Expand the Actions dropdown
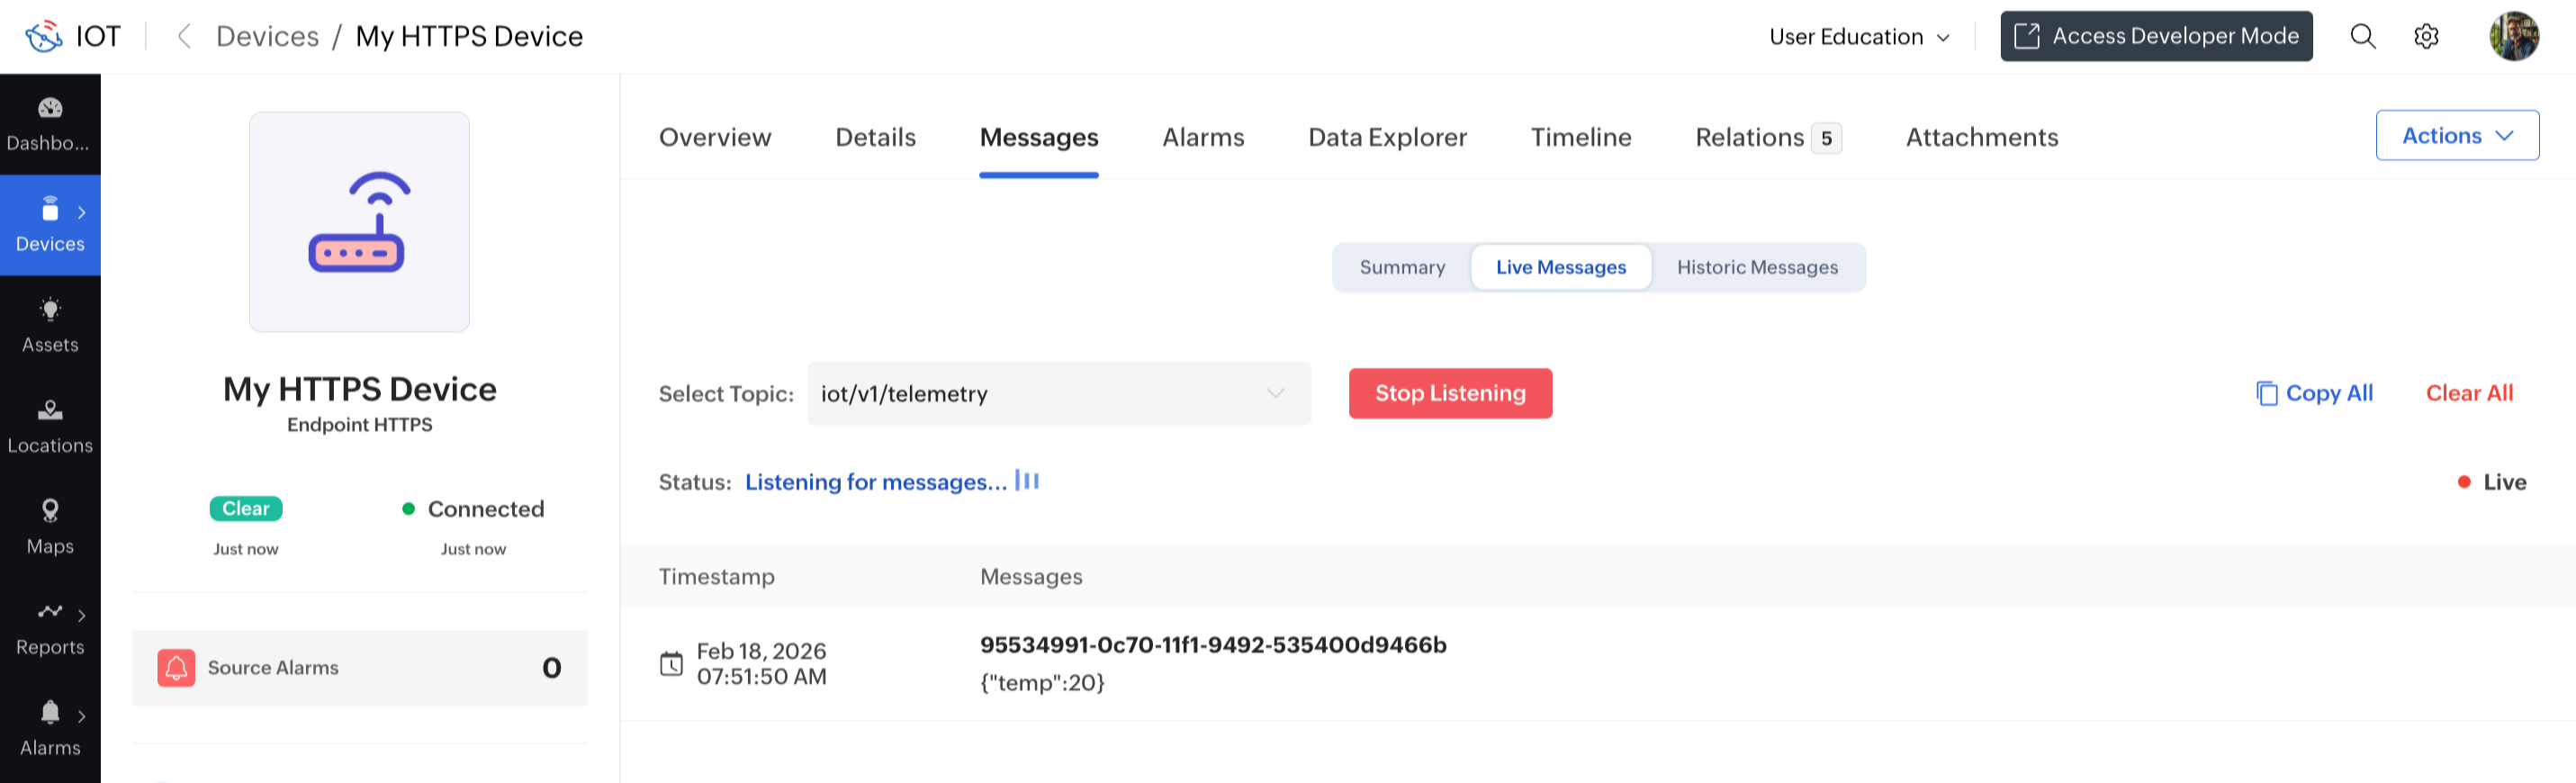2576x783 pixels. coord(2456,136)
